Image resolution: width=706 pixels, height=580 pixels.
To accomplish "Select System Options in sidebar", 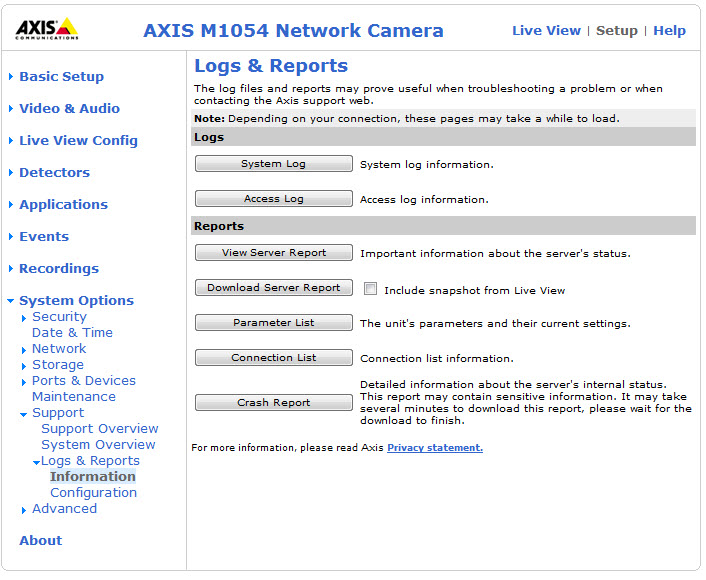I will pyautogui.click(x=77, y=301).
